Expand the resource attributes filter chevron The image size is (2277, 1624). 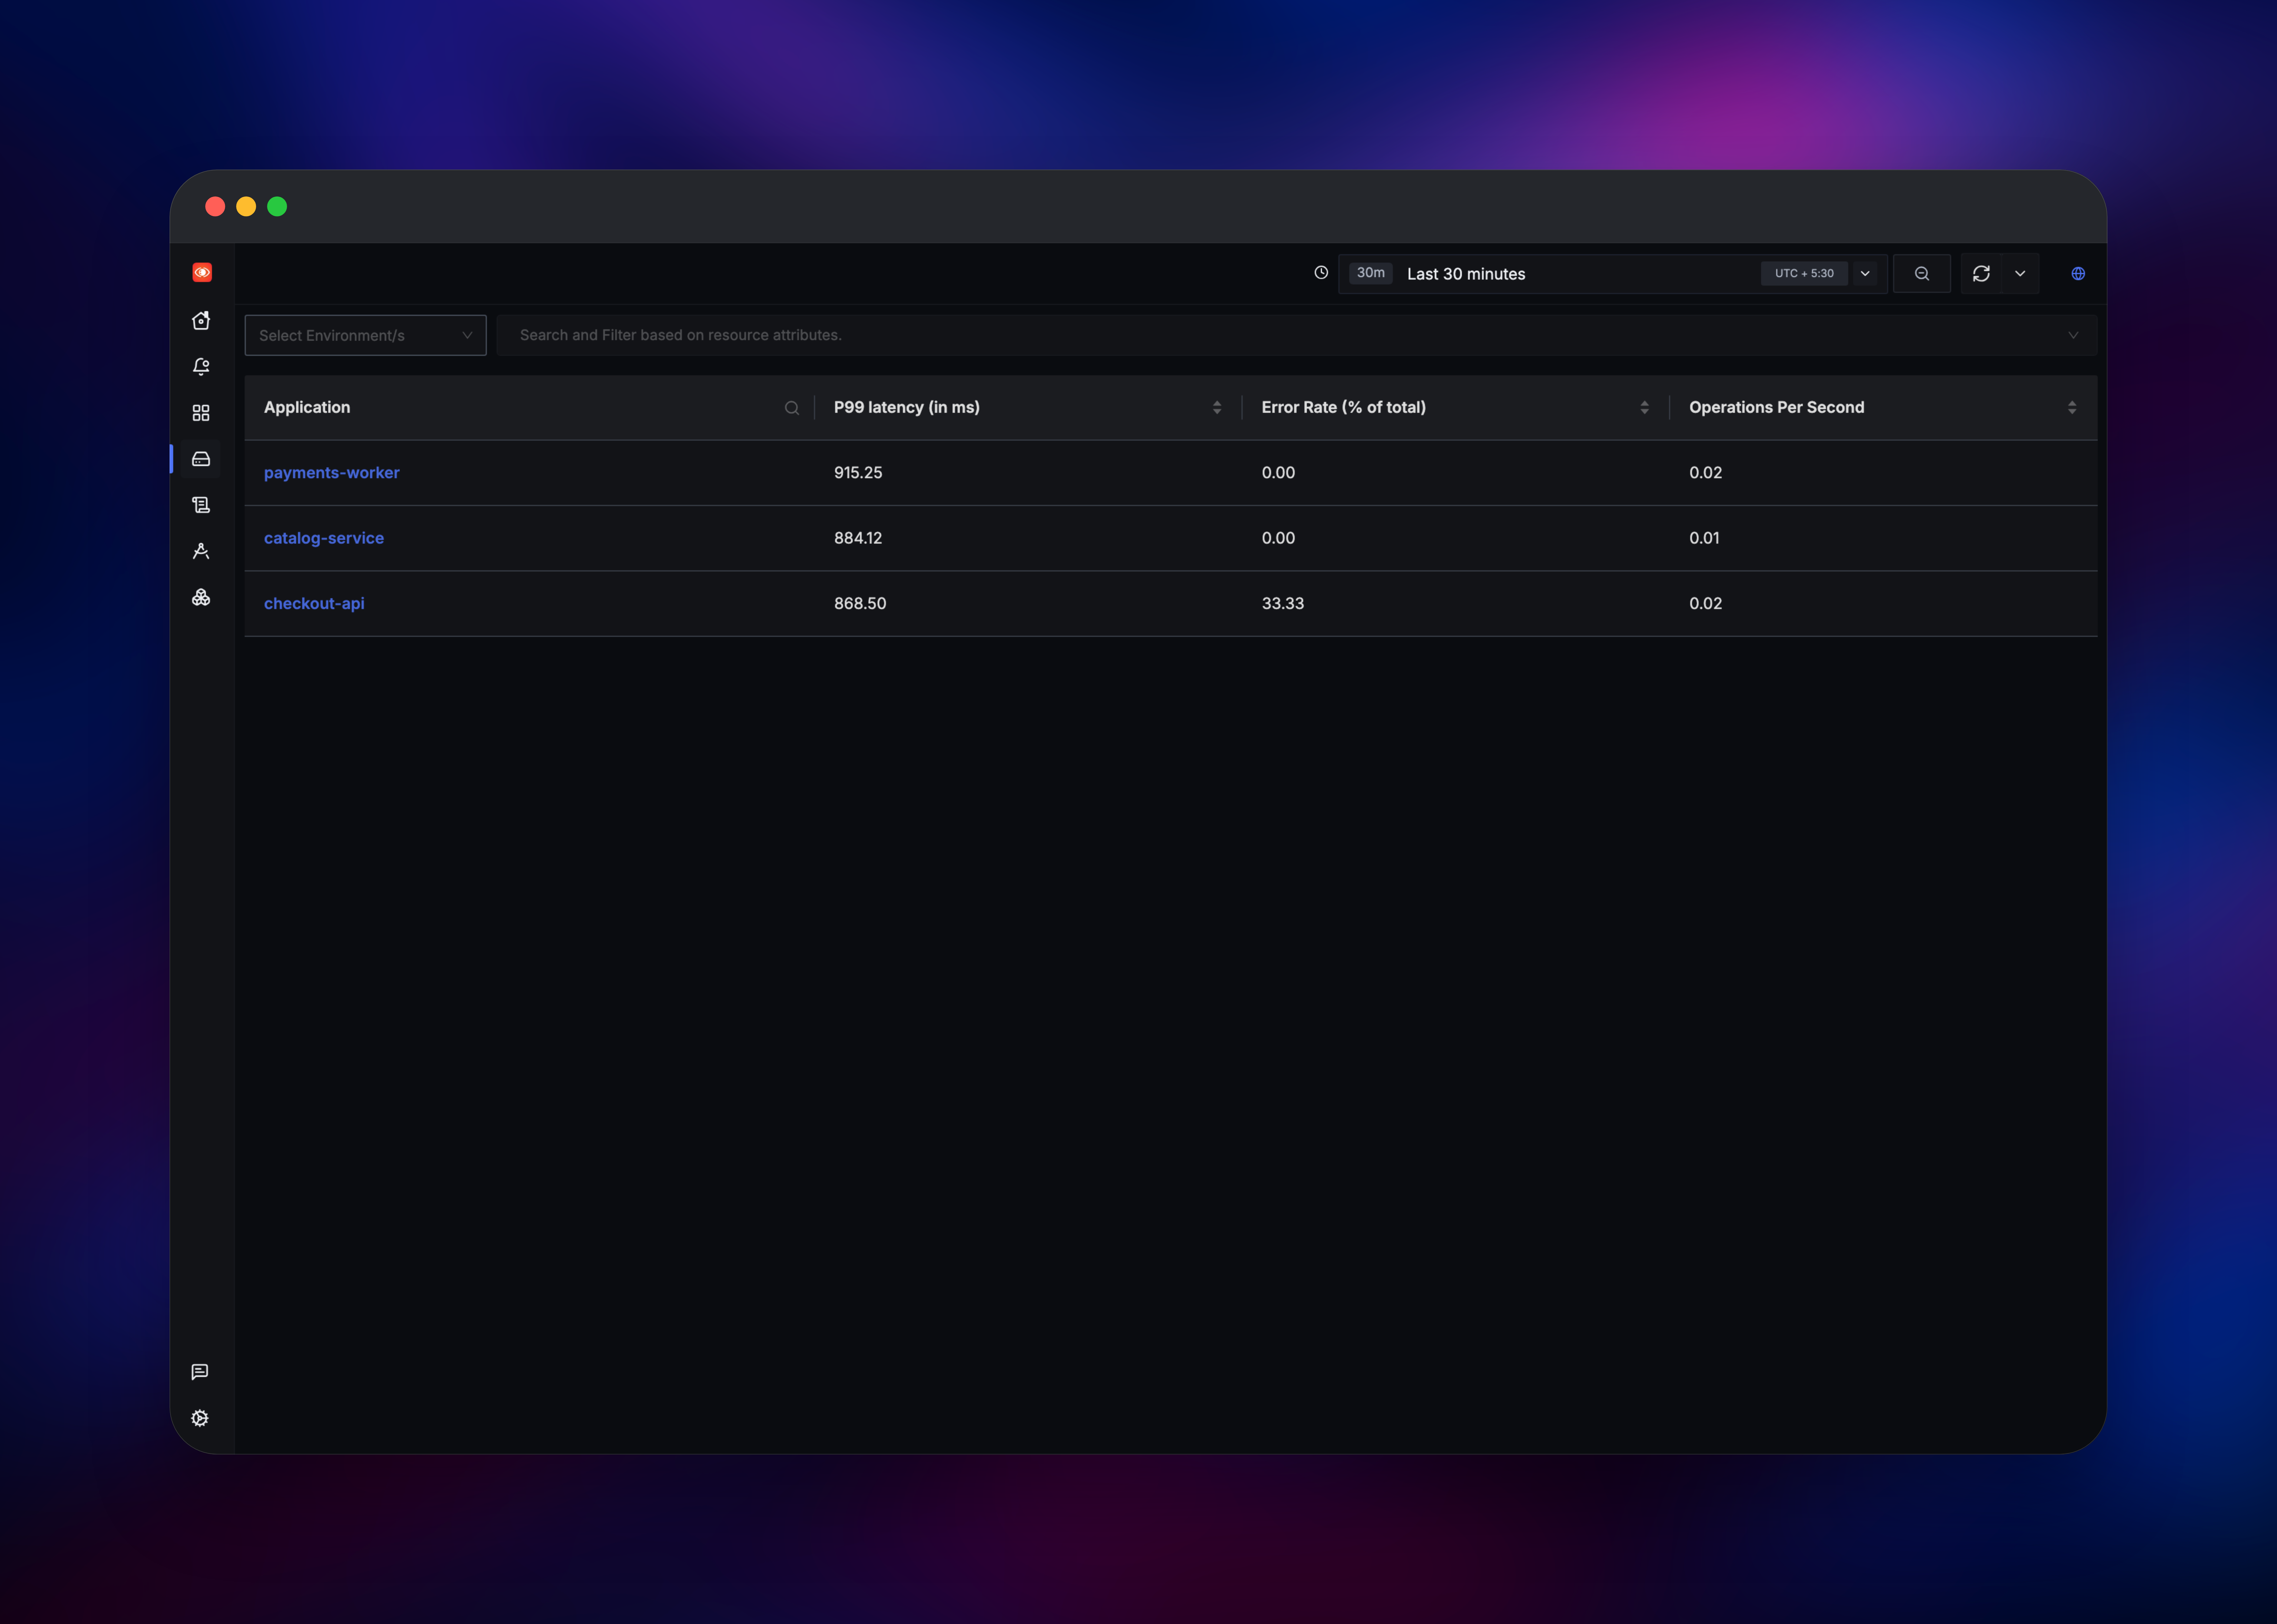2073,335
